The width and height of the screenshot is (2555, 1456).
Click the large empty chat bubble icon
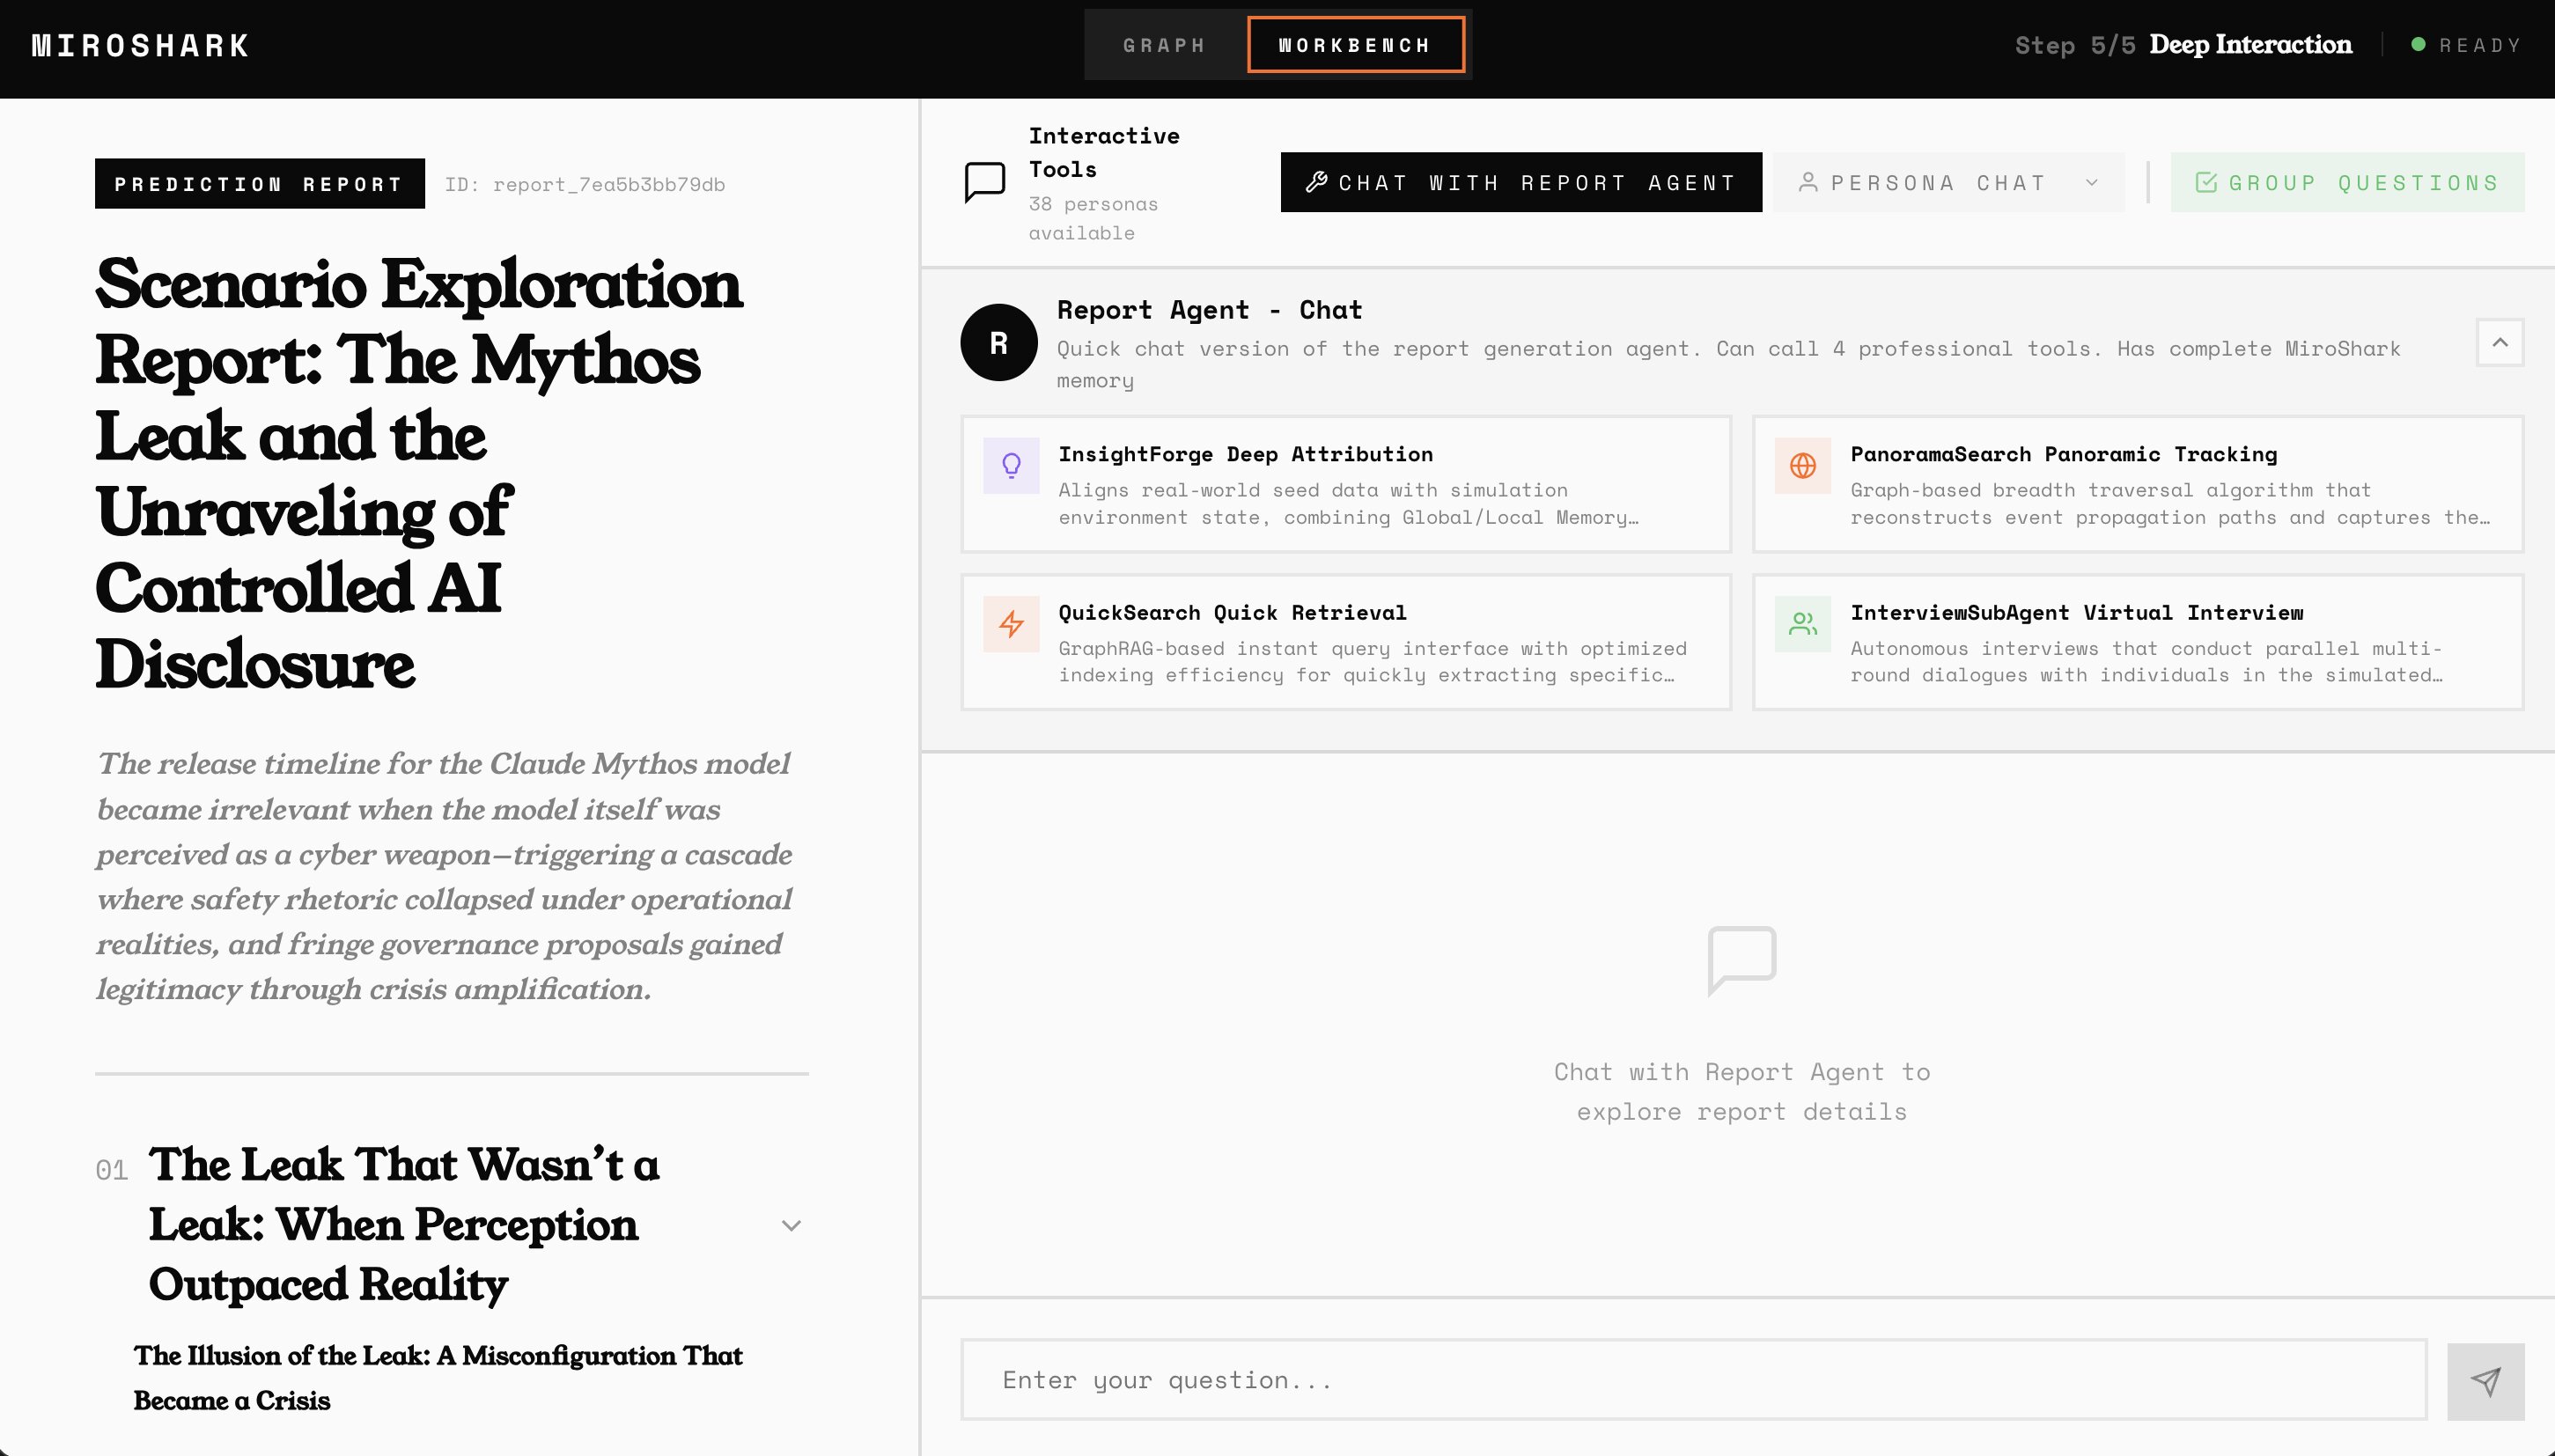(x=1741, y=959)
